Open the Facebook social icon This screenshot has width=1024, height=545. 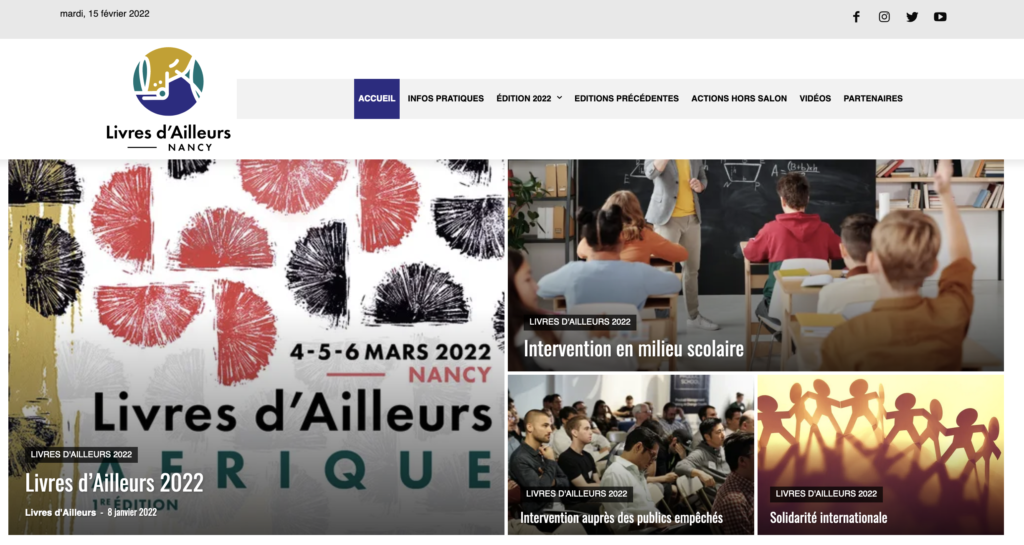click(x=856, y=17)
